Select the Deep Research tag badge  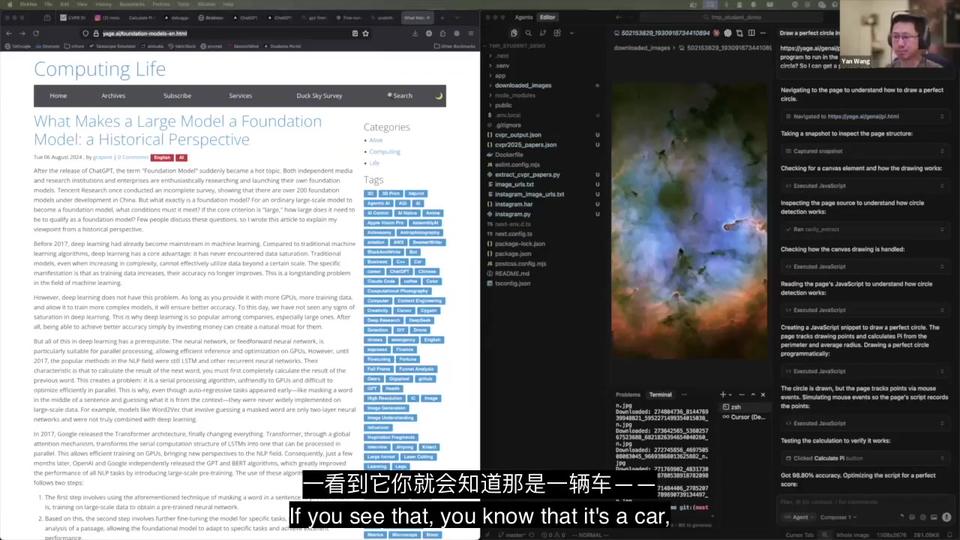(383, 320)
